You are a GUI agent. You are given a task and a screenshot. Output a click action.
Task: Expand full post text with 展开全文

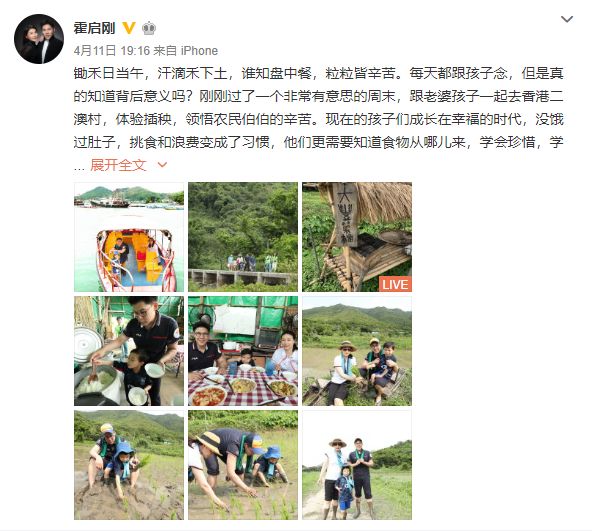[118, 165]
